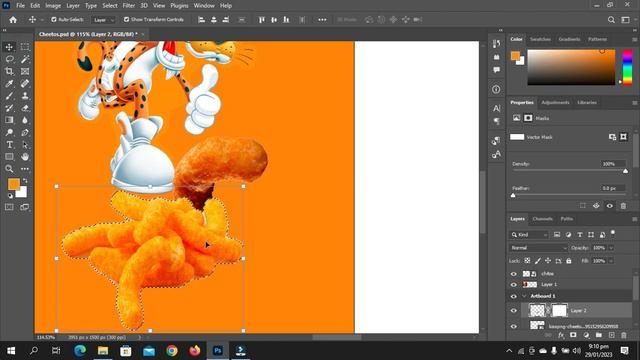Open the Layers panel options menu
The height and width of the screenshot is (360, 640).
click(x=634, y=219)
